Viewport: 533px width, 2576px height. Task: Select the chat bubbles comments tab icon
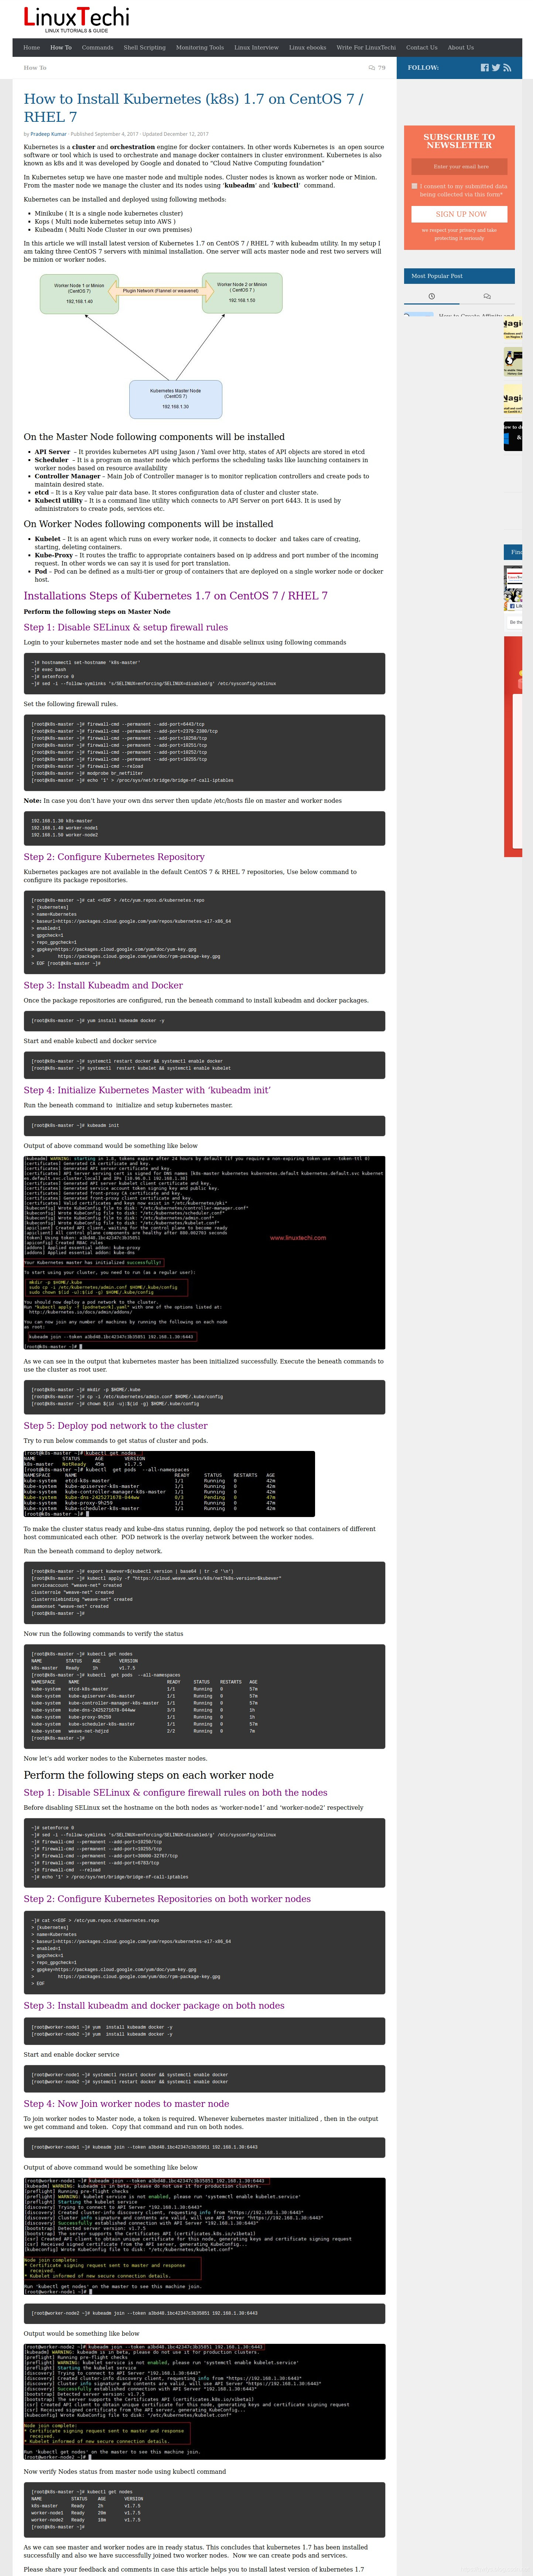point(487,296)
